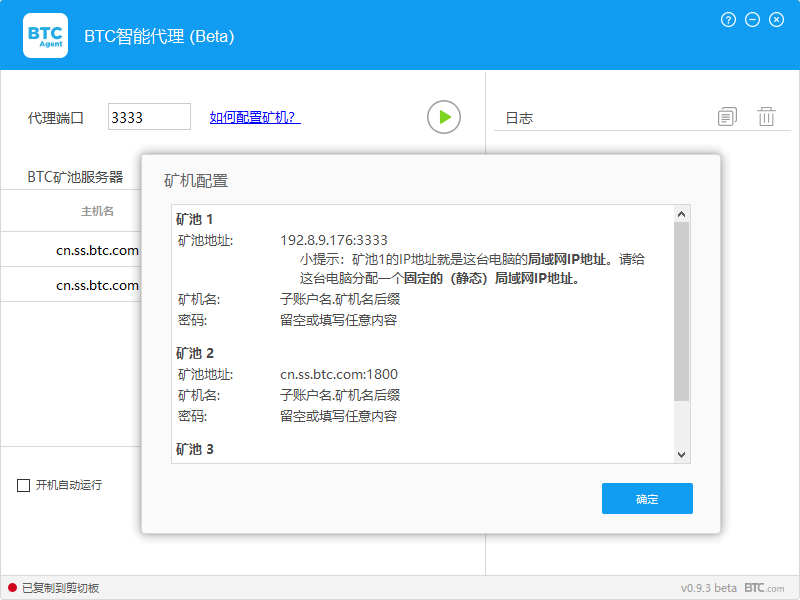Click the 确定 button
Viewport: 800px width, 600px height.
(x=647, y=498)
